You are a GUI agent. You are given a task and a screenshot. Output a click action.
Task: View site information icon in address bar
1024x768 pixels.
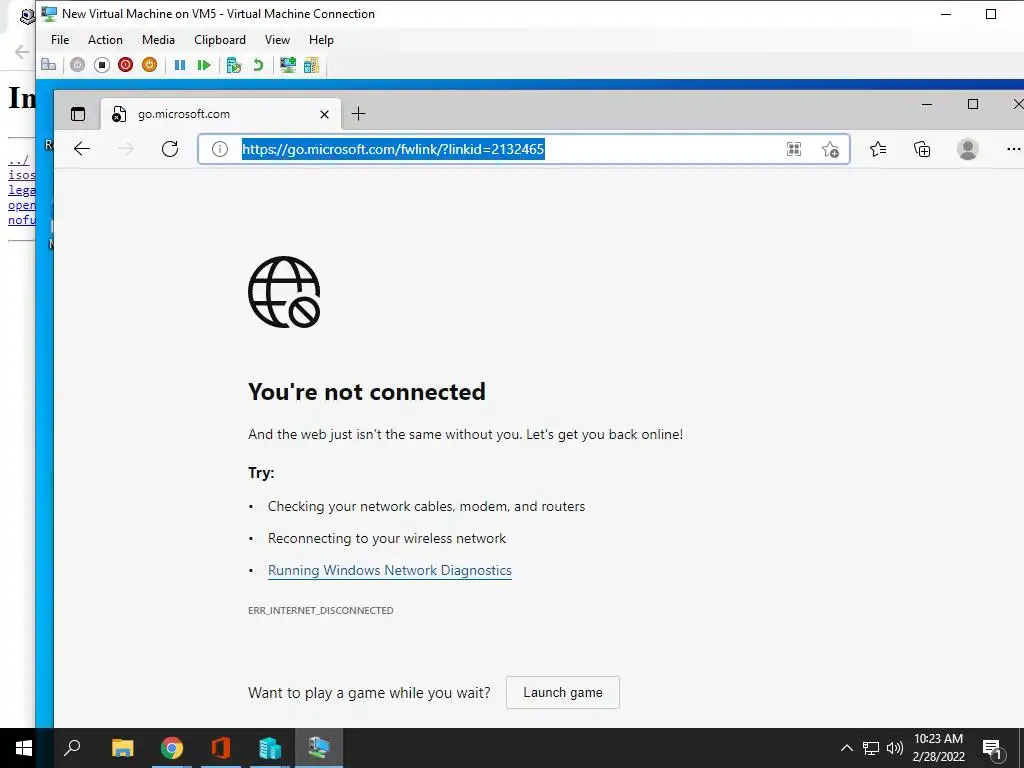point(220,149)
